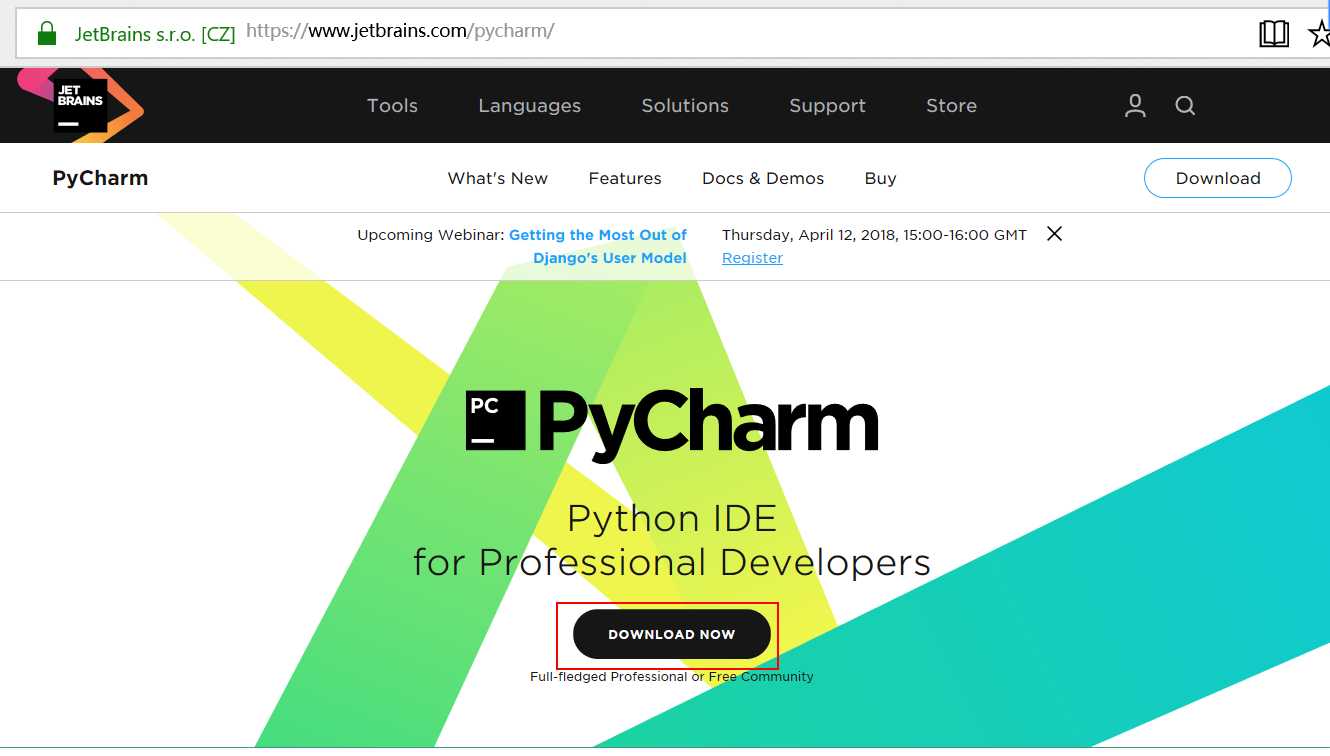Image resolution: width=1330 pixels, height=756 pixels.
Task: Click the green padlock security icon
Action: coord(46,34)
